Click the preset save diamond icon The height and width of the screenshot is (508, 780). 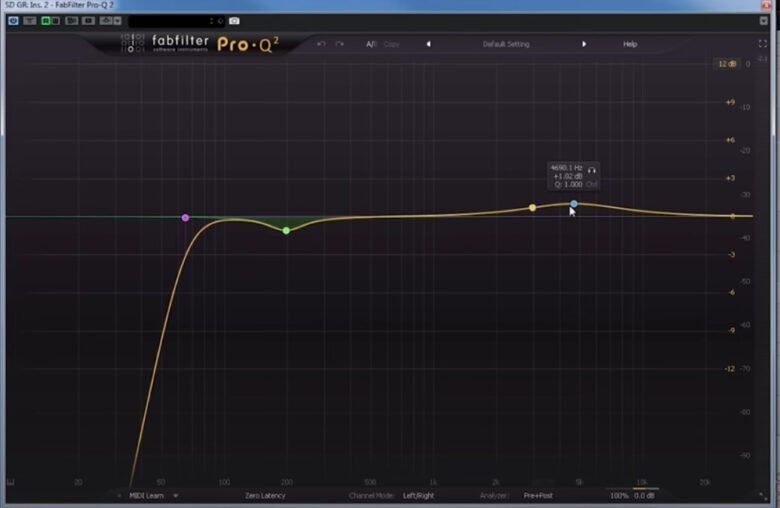105,21
